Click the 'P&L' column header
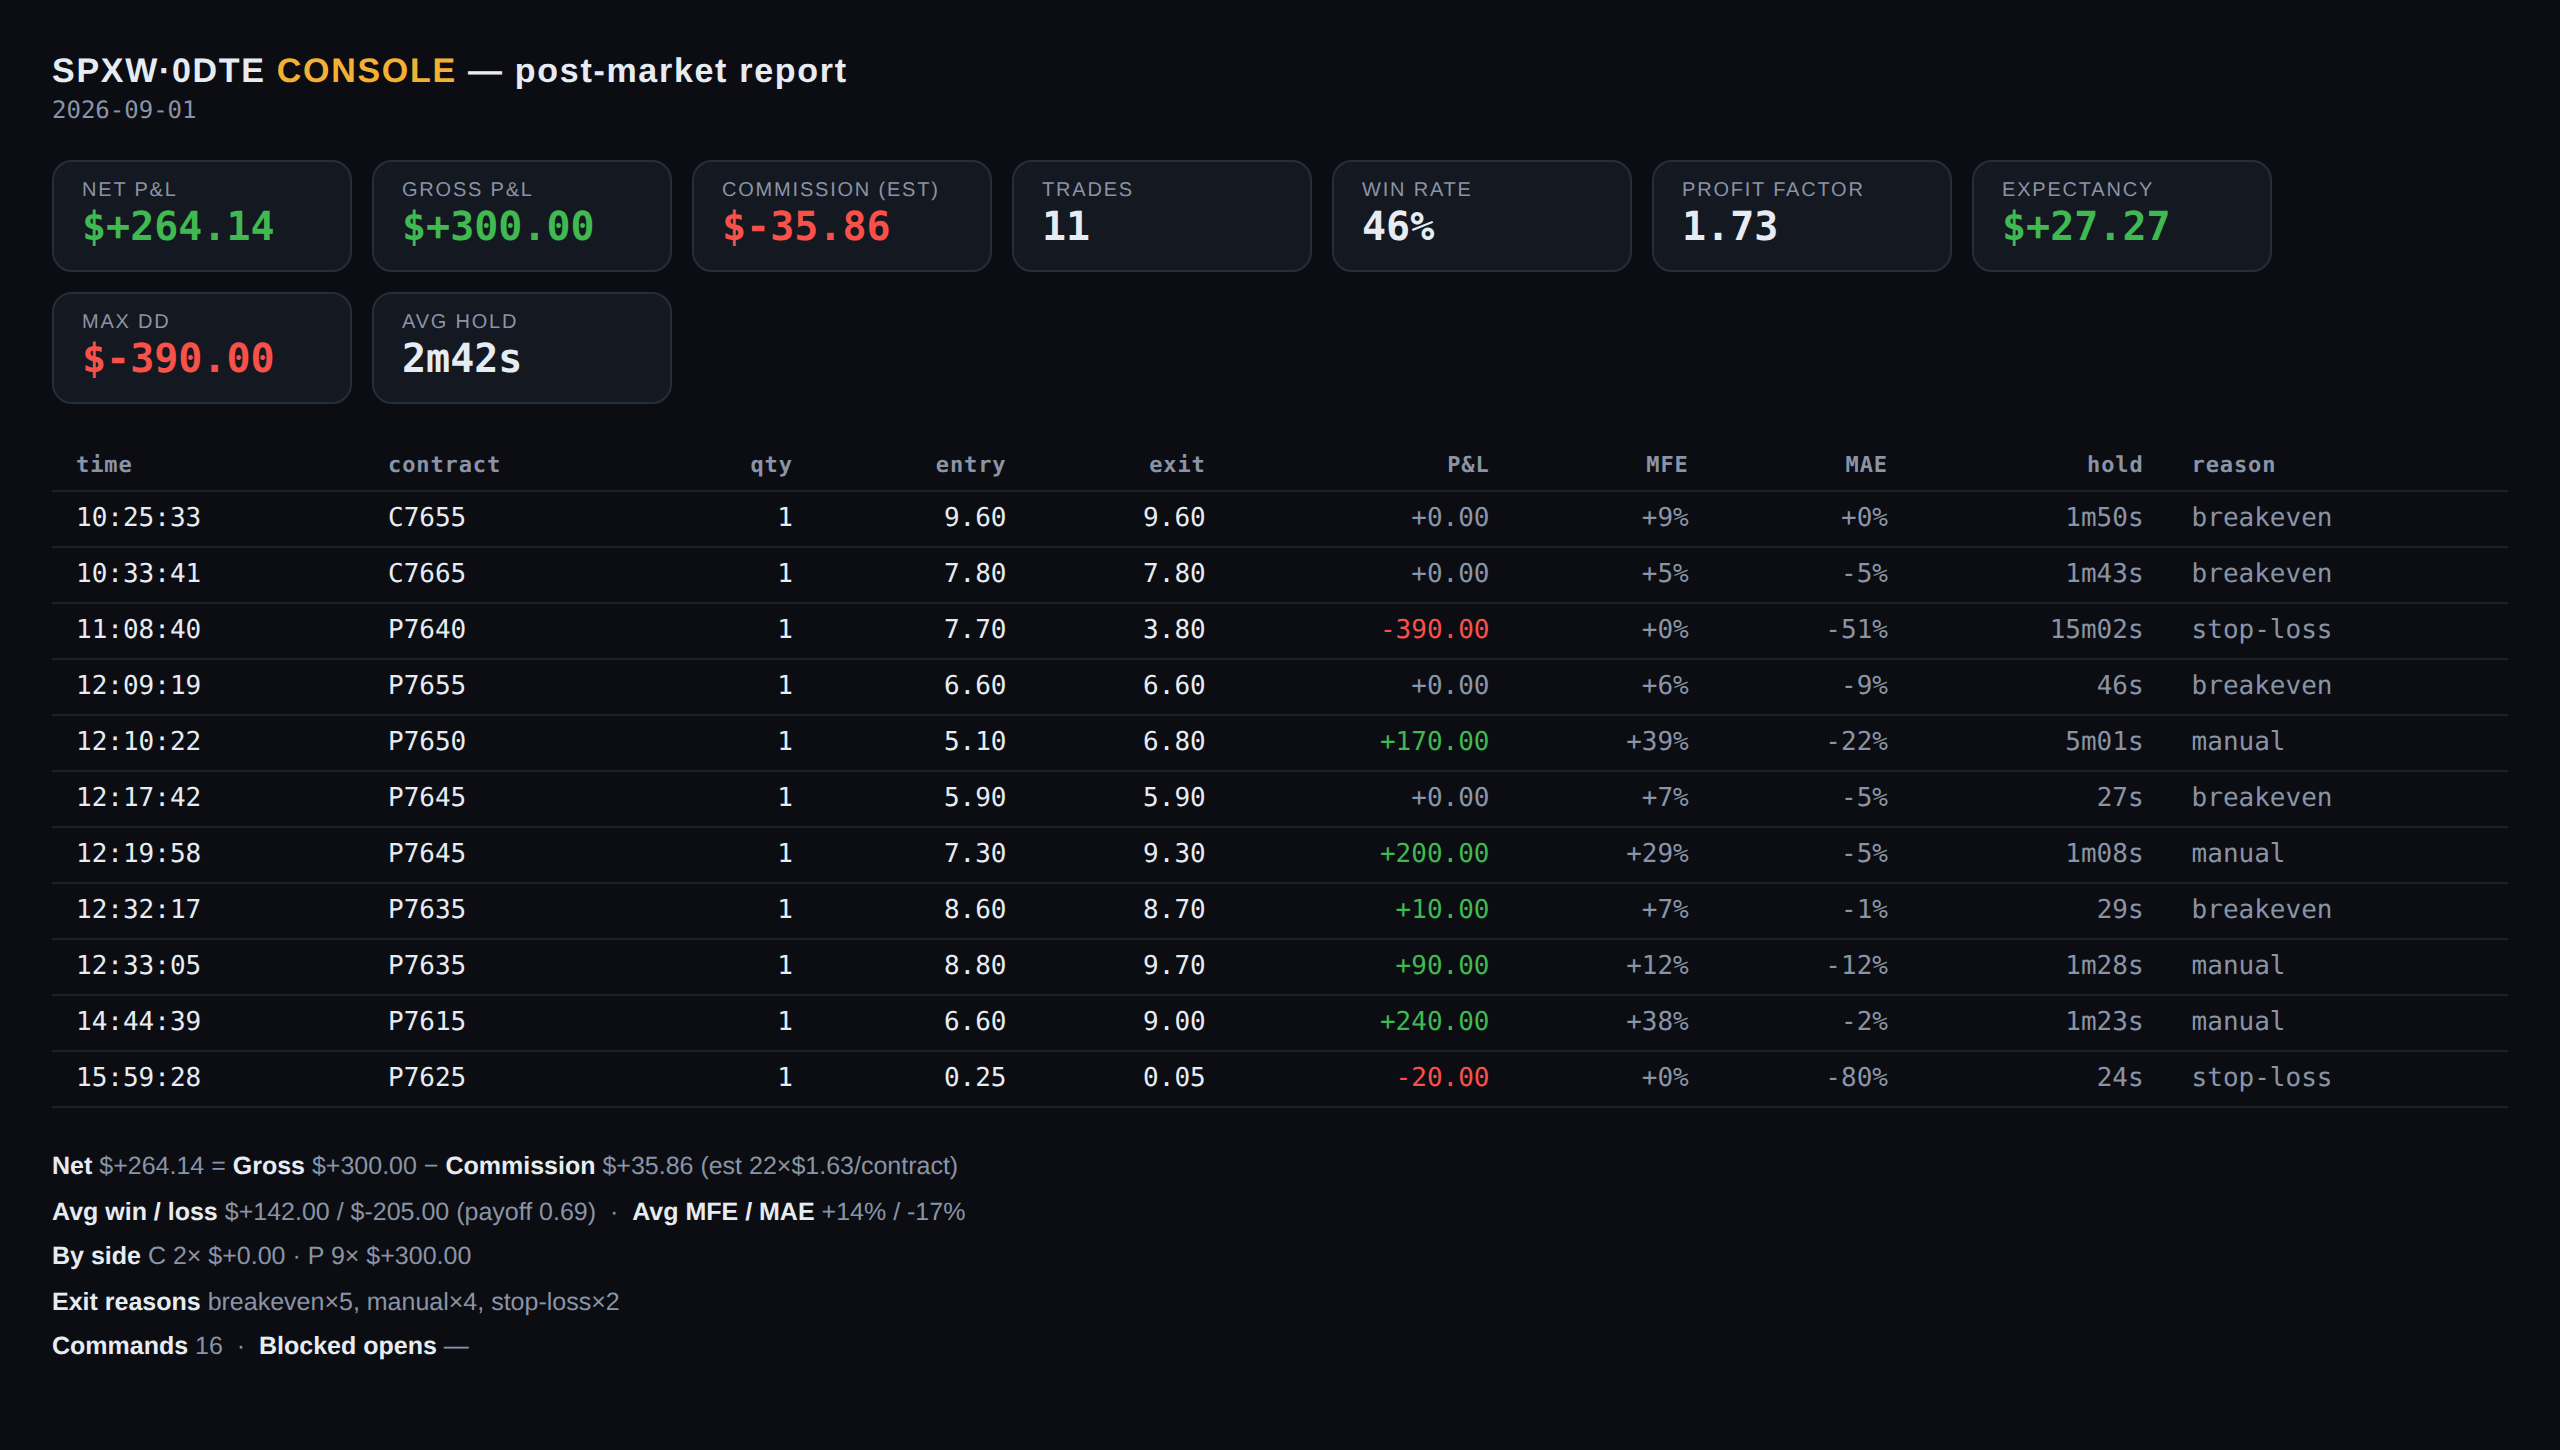The height and width of the screenshot is (1450, 2560). click(1468, 465)
